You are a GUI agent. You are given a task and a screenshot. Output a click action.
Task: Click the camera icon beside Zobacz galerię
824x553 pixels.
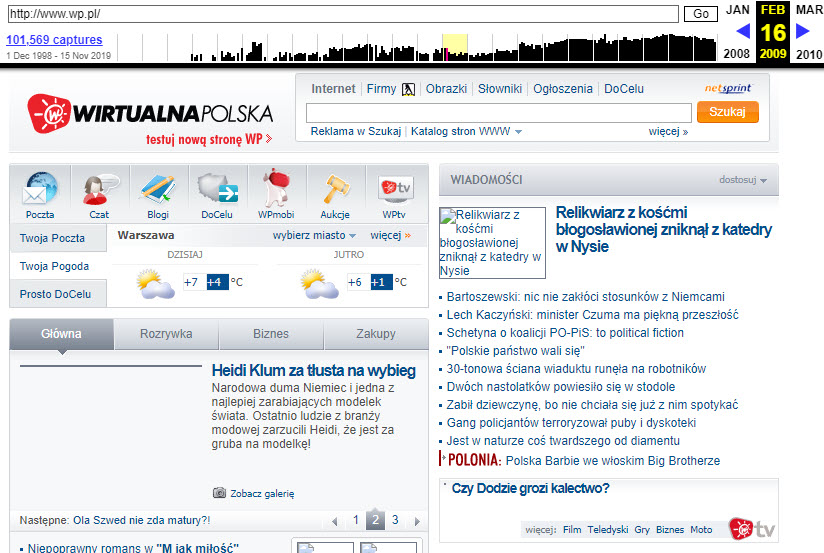point(219,493)
